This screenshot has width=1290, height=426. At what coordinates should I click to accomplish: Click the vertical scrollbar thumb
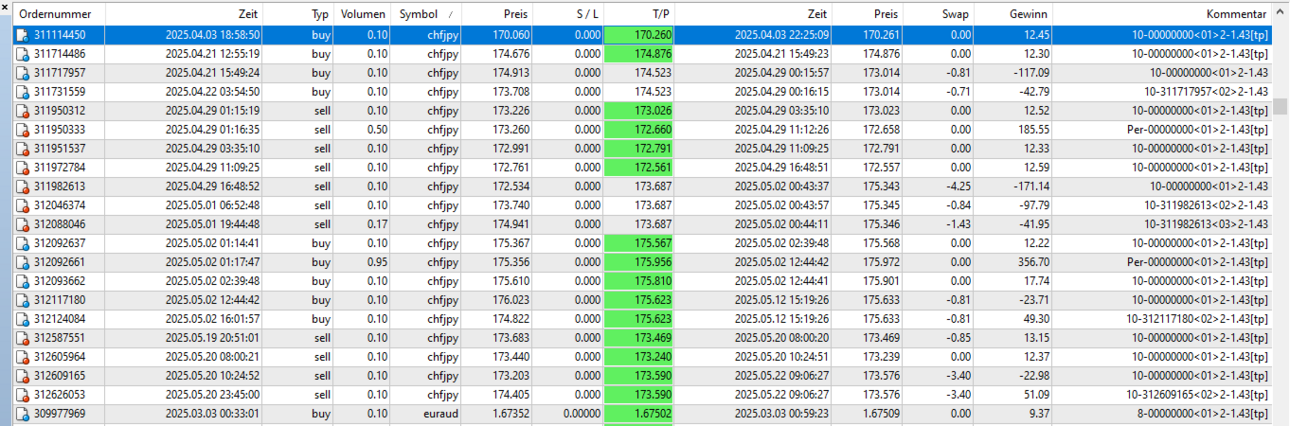1281,108
